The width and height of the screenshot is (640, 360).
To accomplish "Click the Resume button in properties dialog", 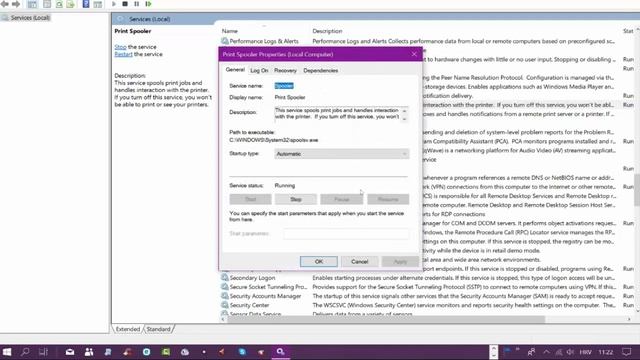I will [x=388, y=199].
